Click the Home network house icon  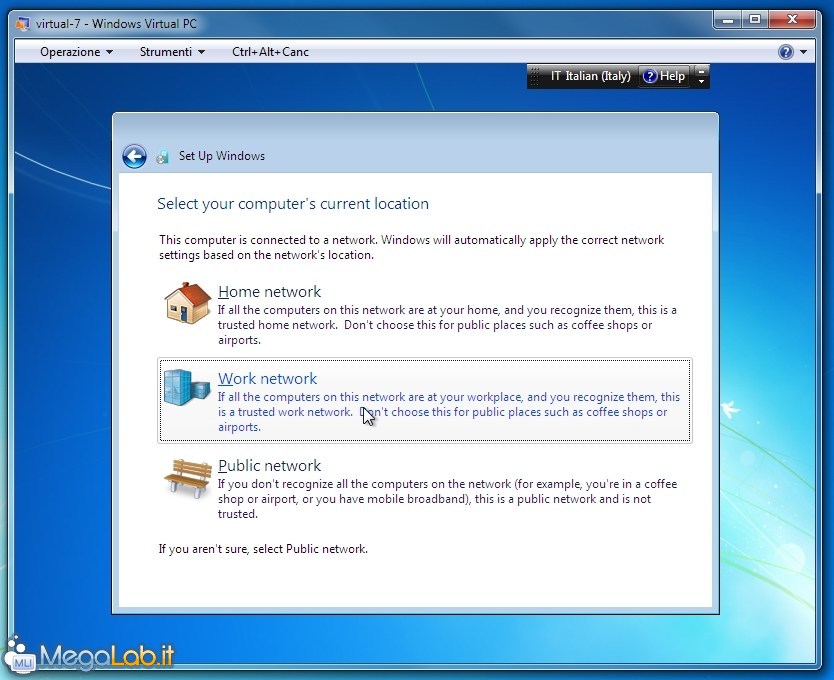point(188,303)
